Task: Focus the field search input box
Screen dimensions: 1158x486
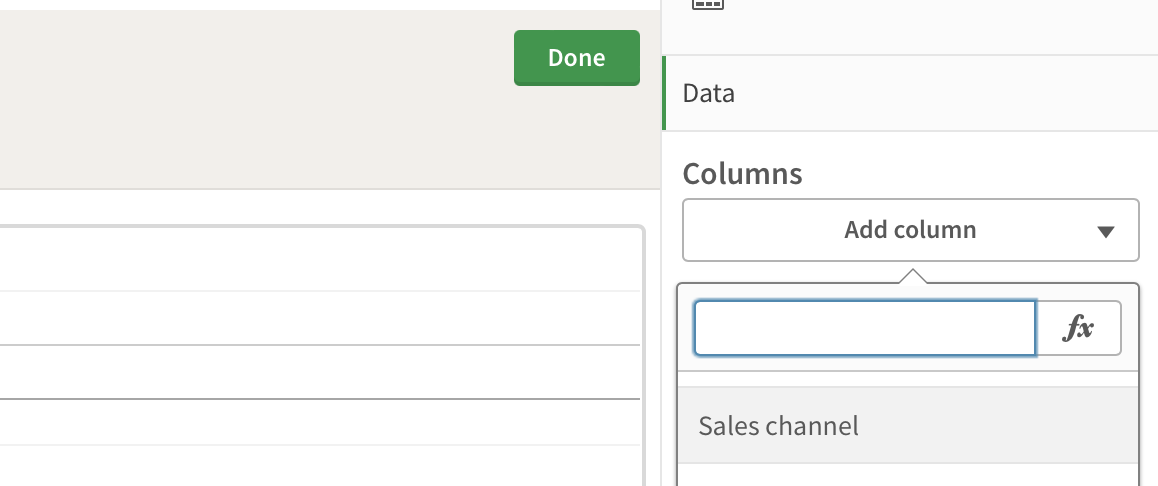Action: coord(865,328)
